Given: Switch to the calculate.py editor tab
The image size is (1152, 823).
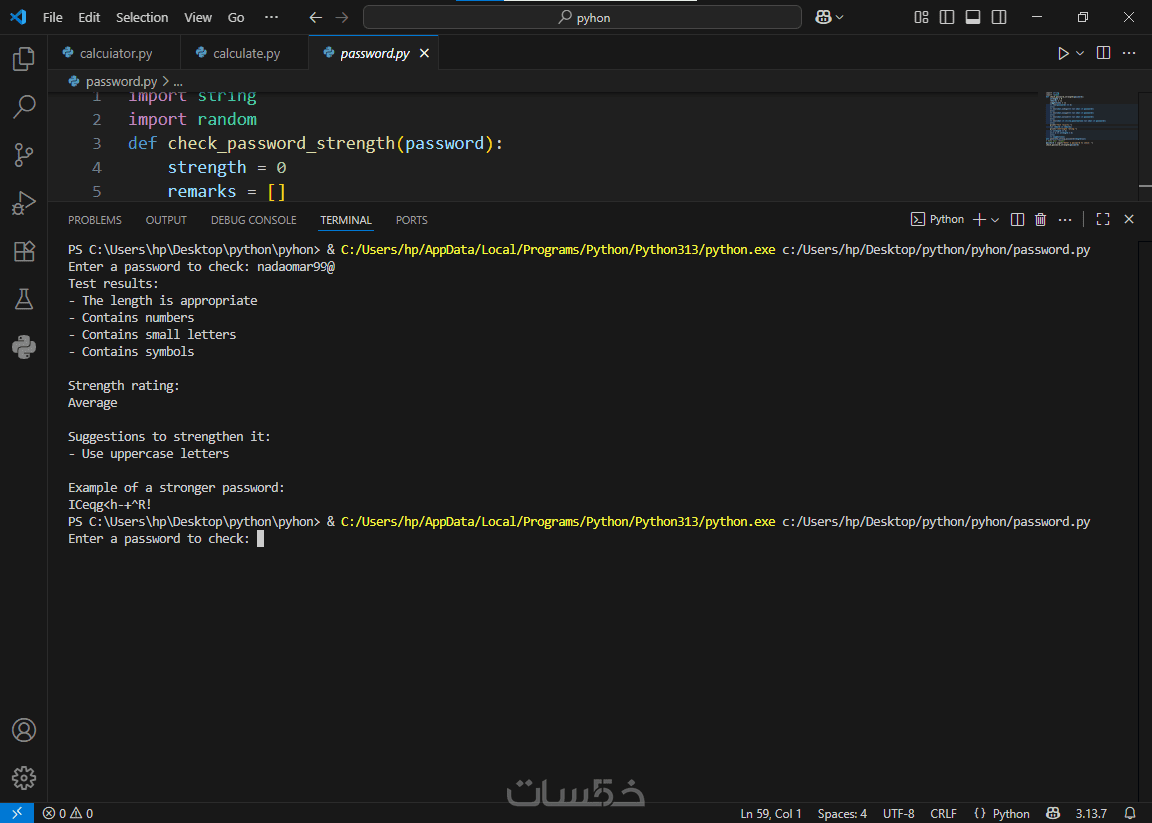Looking at the screenshot, I should coord(246,54).
